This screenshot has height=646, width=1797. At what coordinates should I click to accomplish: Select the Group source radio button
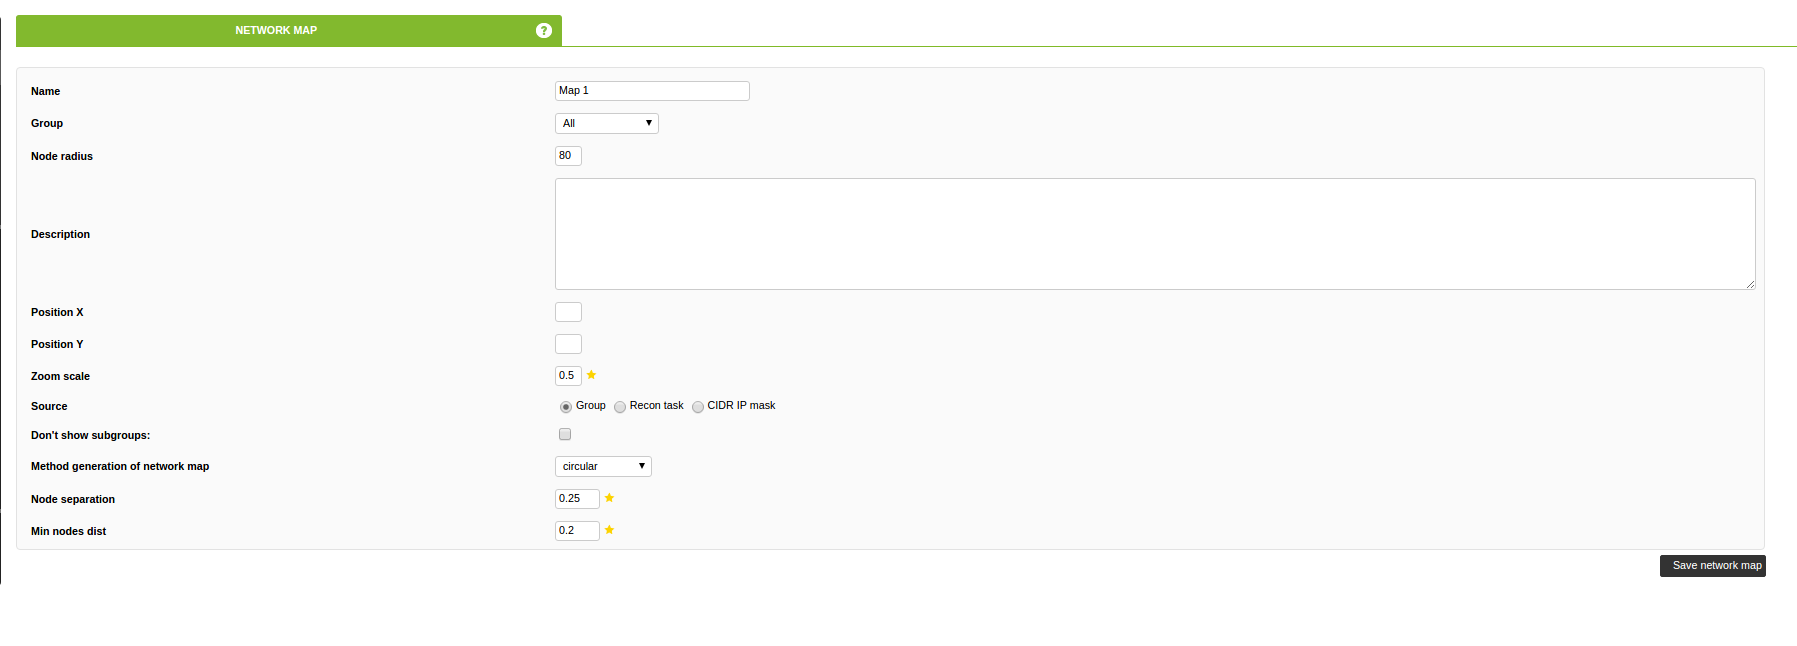coord(566,407)
